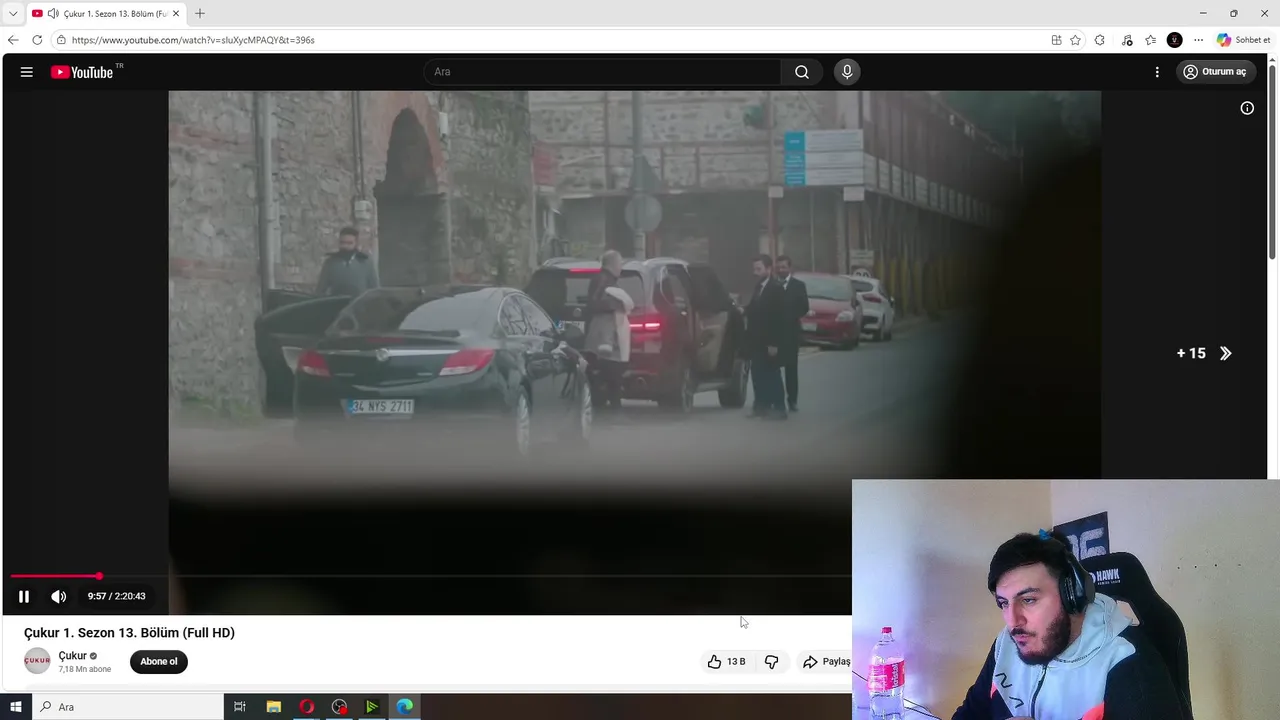Screen dimensions: 1280x720
Task: Open Çukur channel avatar
Action: (x=37, y=661)
